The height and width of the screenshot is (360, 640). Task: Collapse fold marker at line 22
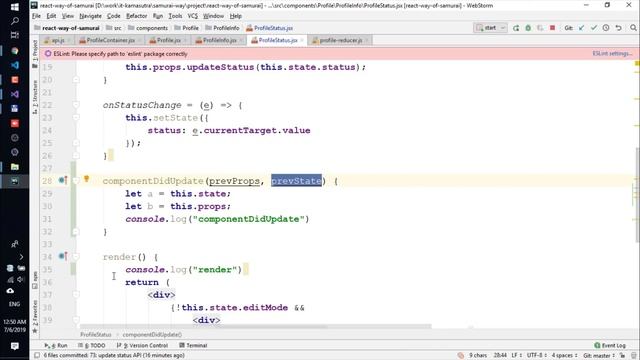(x=76, y=105)
